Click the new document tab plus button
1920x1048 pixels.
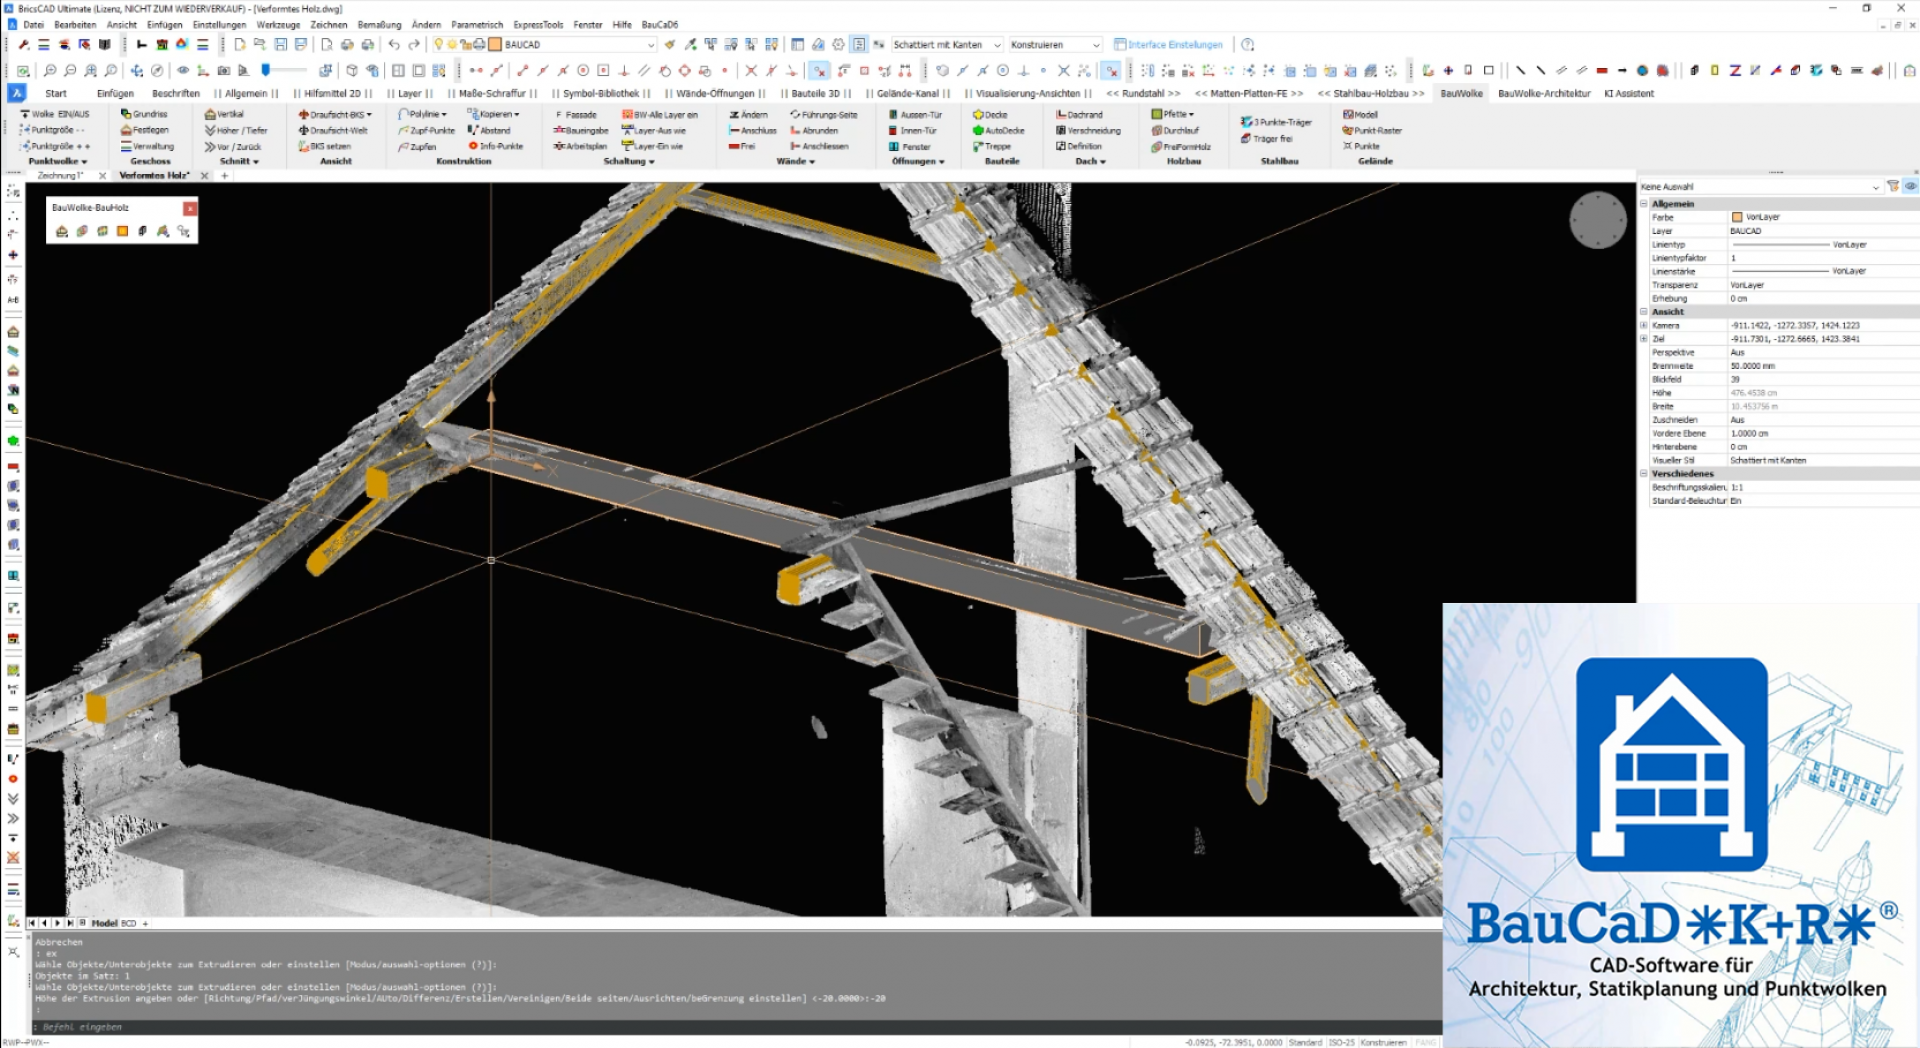[224, 175]
